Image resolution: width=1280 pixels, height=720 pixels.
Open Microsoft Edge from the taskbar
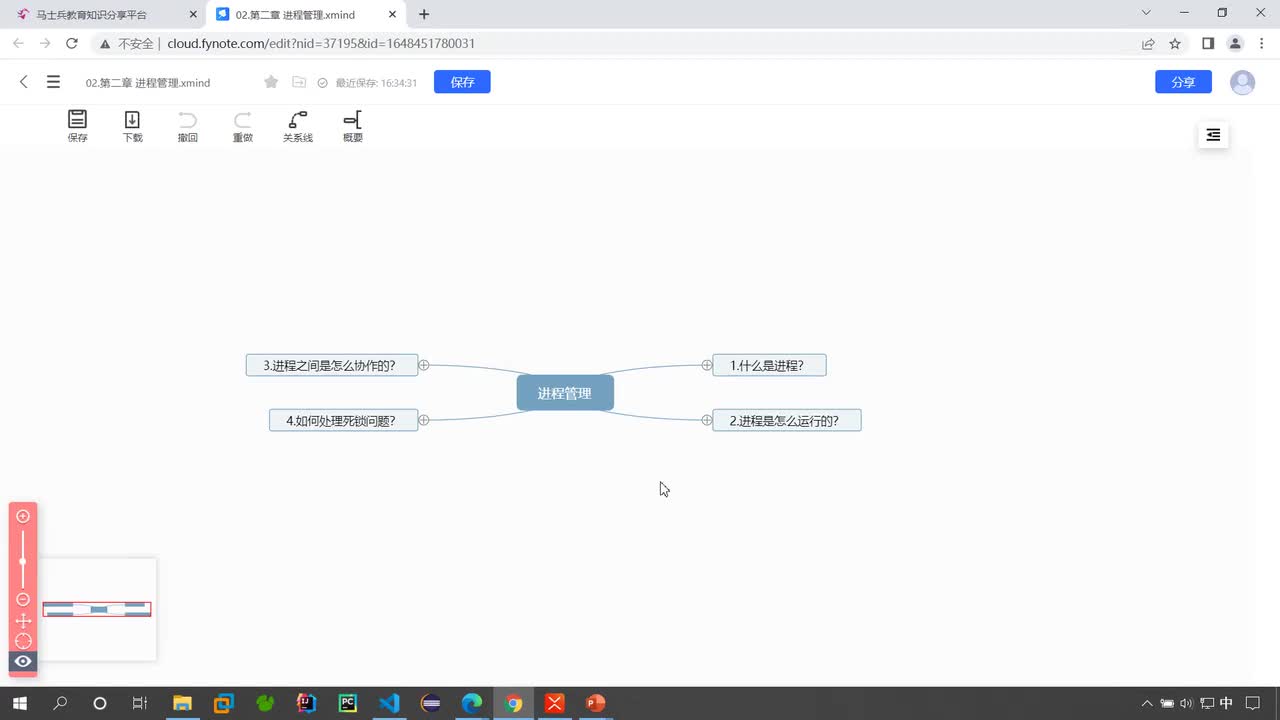tap(471, 703)
